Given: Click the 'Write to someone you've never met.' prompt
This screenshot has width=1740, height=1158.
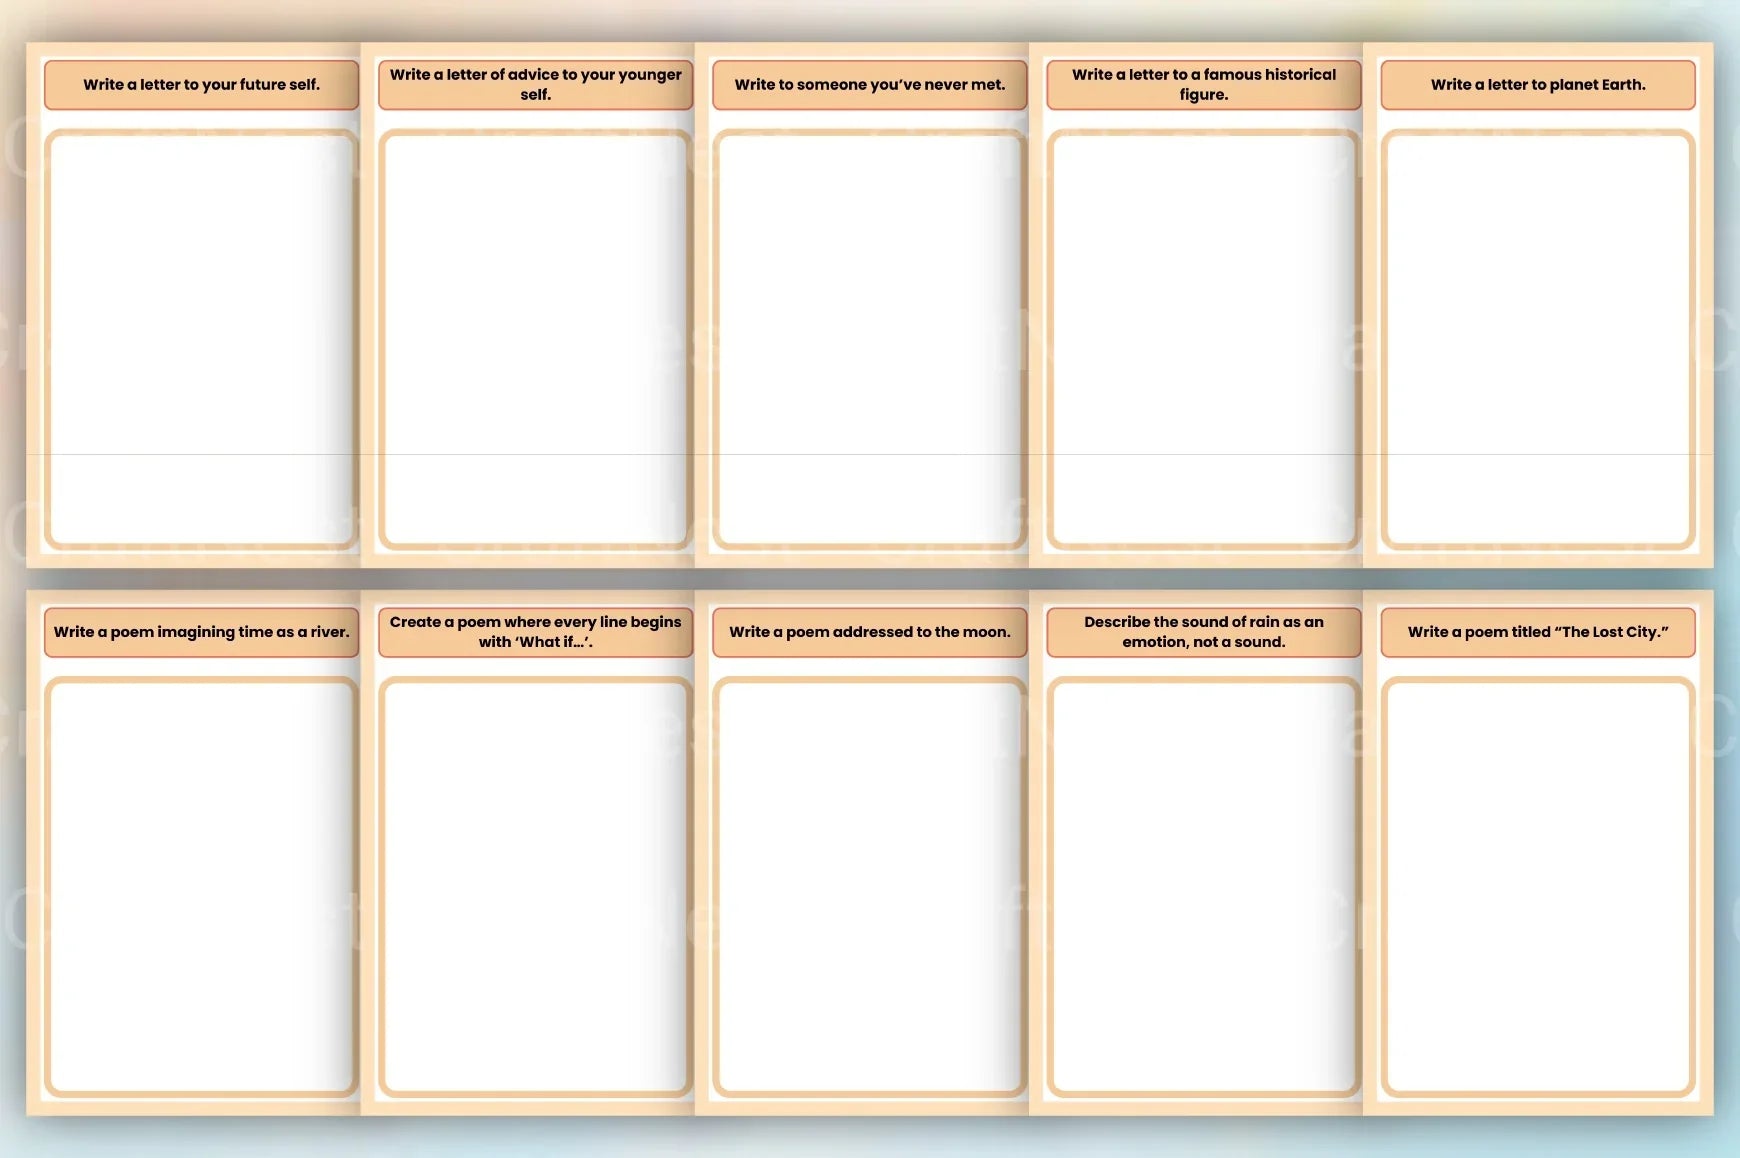Looking at the screenshot, I should [x=869, y=85].
